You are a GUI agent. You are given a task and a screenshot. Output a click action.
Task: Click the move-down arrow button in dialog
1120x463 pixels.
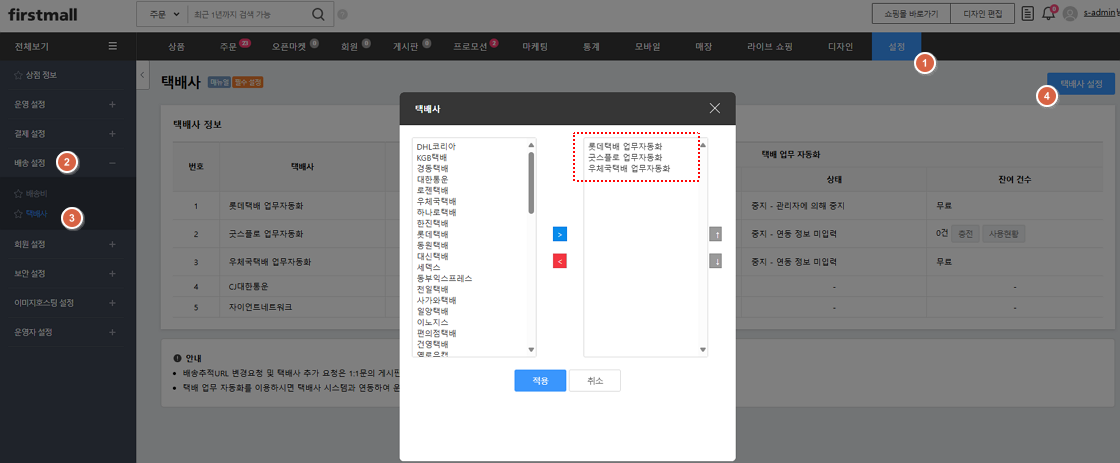(x=716, y=261)
